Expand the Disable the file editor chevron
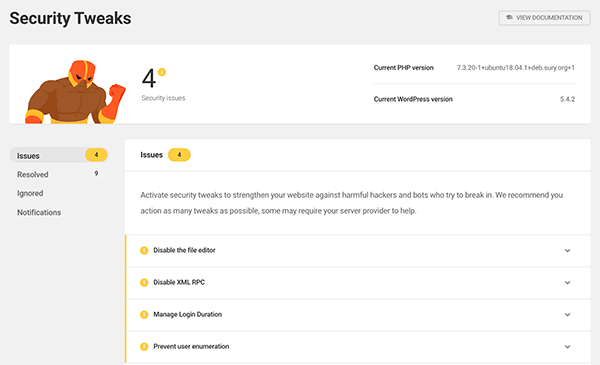600x365 pixels. tap(567, 251)
